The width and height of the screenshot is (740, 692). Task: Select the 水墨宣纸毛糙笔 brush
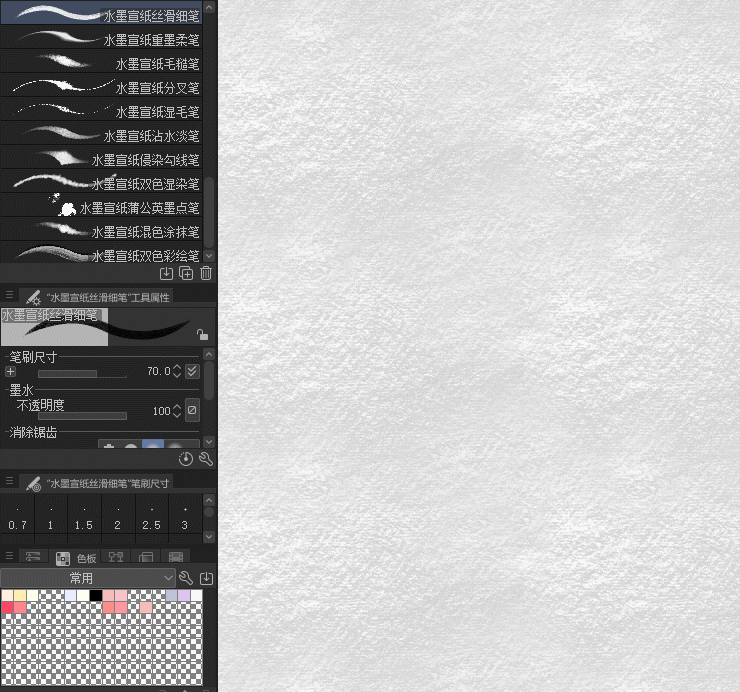click(101, 62)
